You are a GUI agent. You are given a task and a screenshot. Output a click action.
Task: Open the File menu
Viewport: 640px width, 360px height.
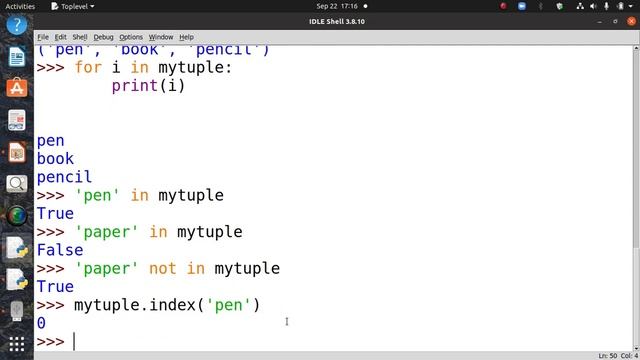pyautogui.click(x=43, y=37)
